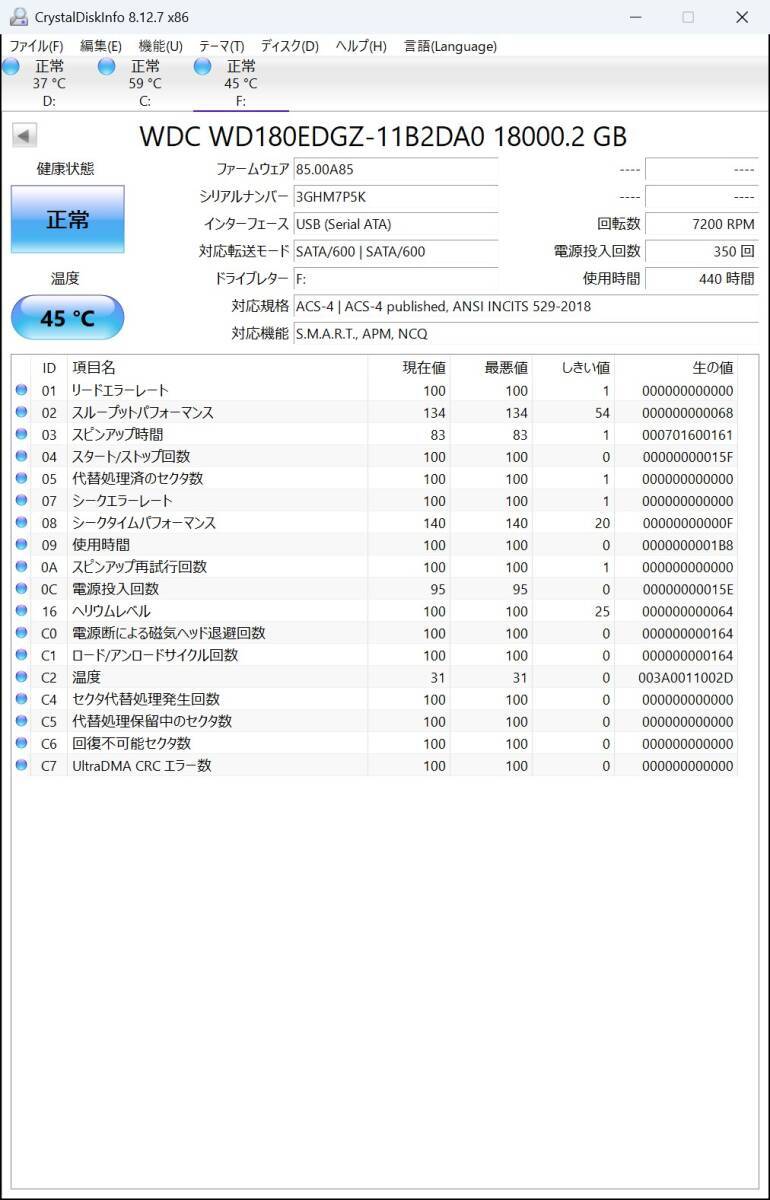Open the ディスク(D) menu
This screenshot has height=1200, width=770.
coord(290,46)
